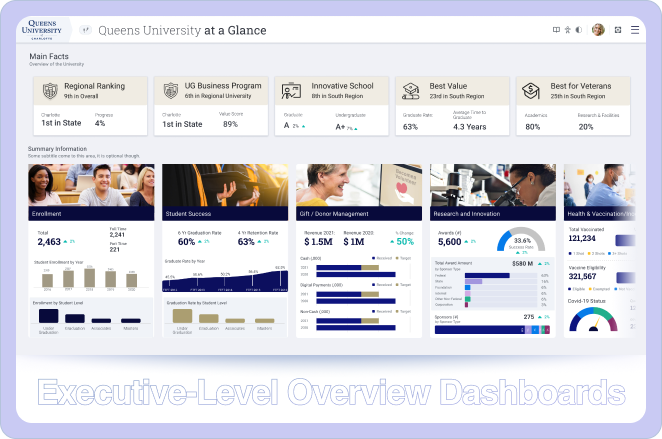Screen dimensions: 662x439
Task: Click the 33.6% success rate gauge
Action: coord(521,242)
